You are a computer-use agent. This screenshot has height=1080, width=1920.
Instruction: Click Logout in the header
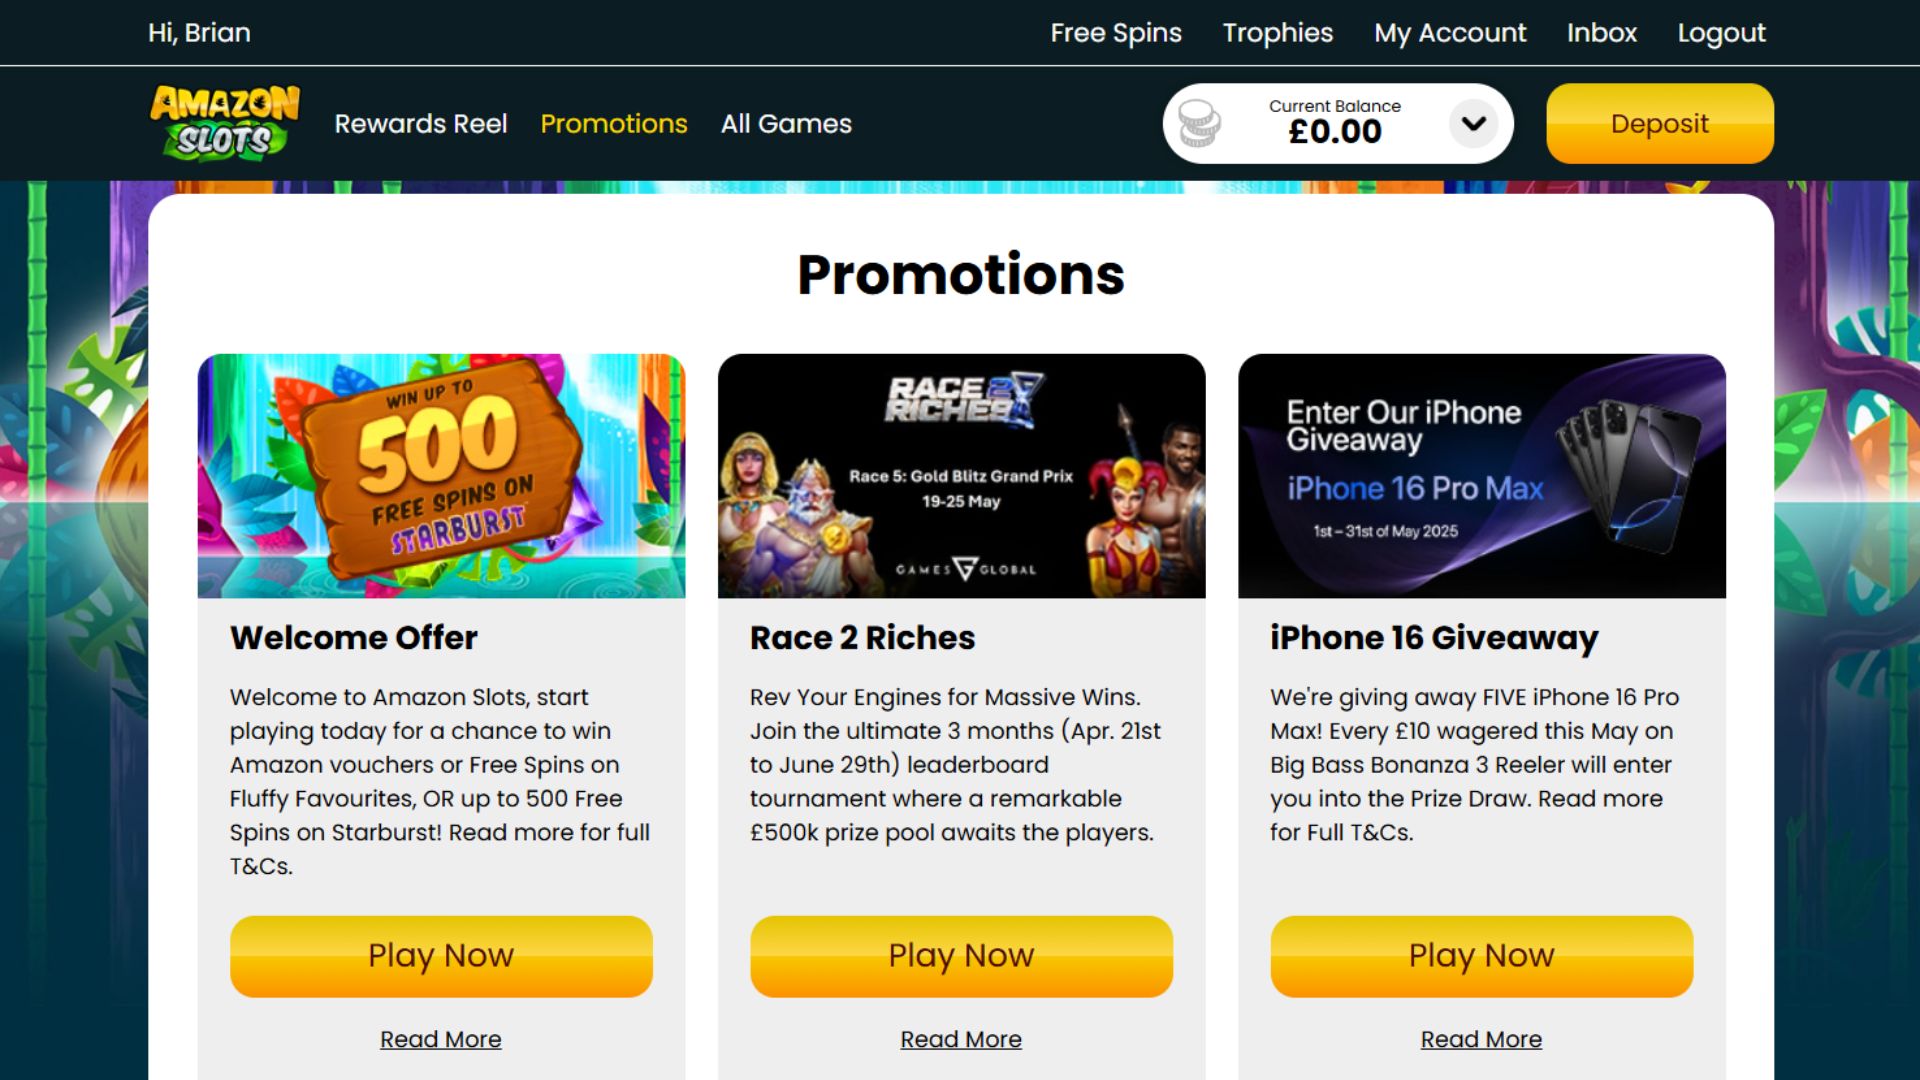1722,33
